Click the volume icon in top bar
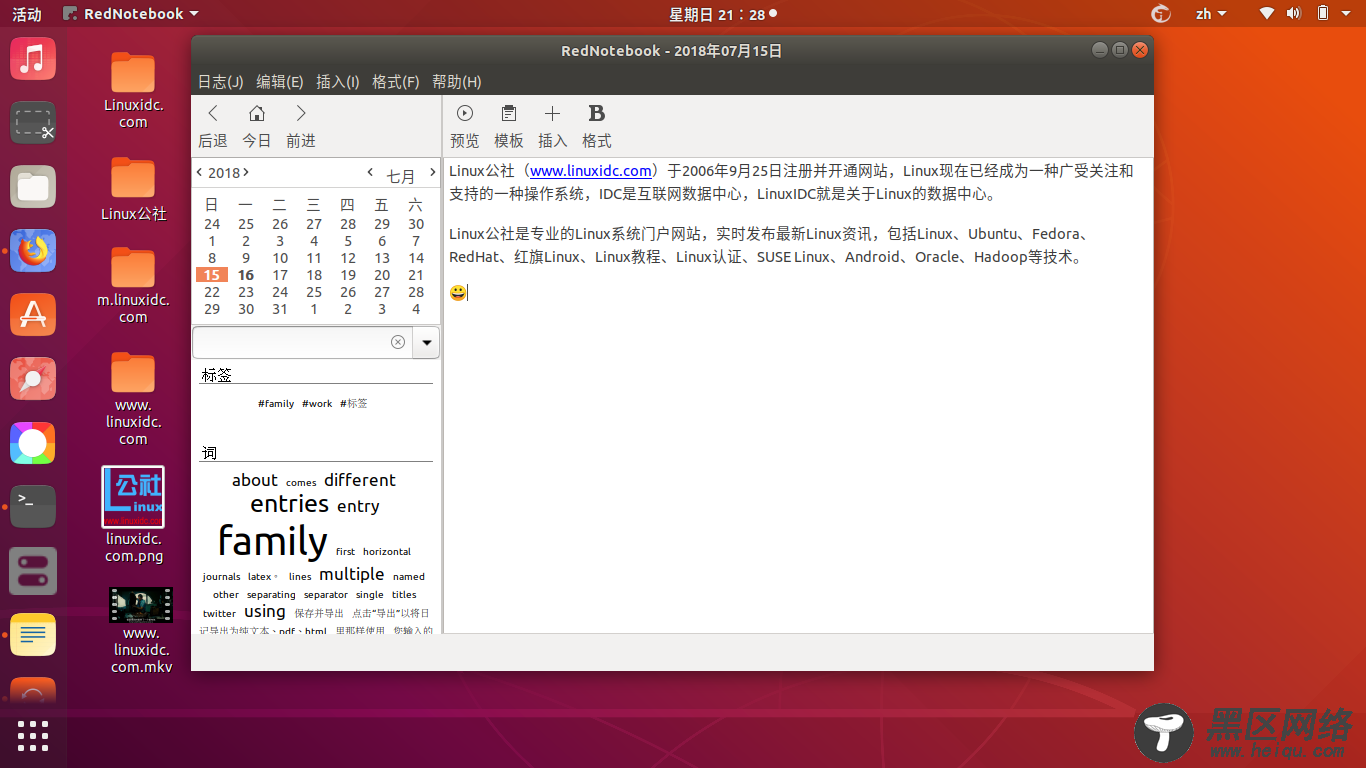 pyautogui.click(x=1294, y=14)
